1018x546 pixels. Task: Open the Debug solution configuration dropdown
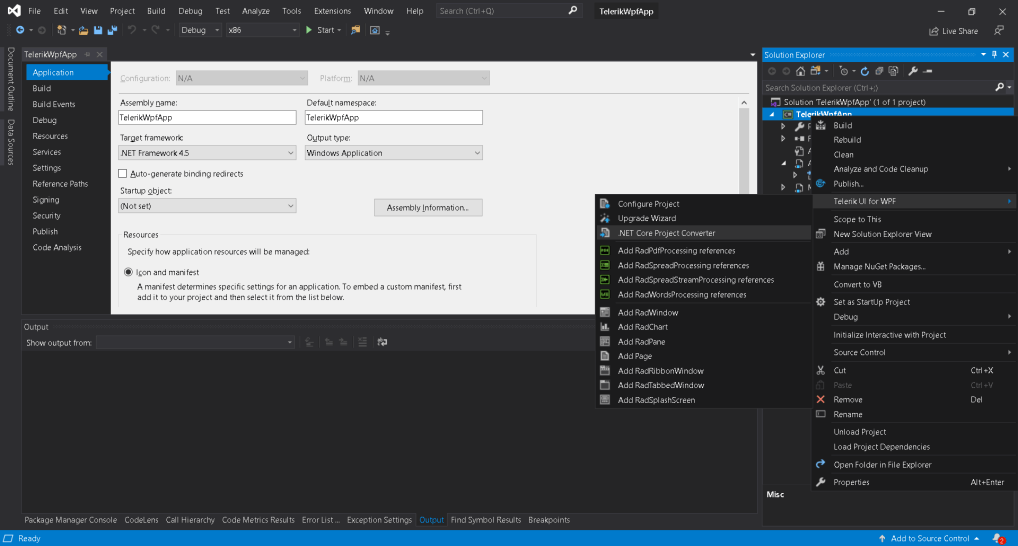[x=200, y=30]
